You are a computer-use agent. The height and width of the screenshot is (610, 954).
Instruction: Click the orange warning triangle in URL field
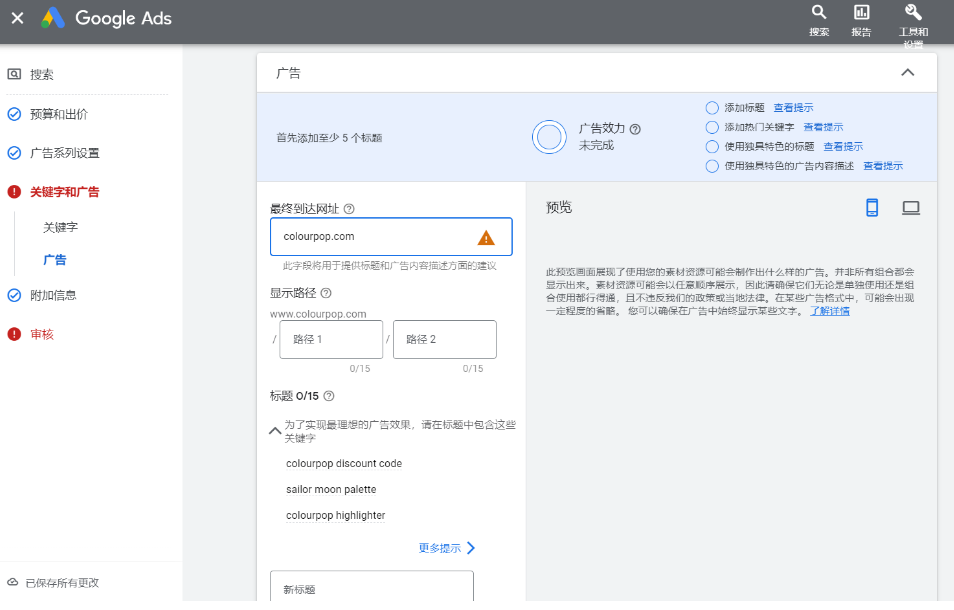486,238
